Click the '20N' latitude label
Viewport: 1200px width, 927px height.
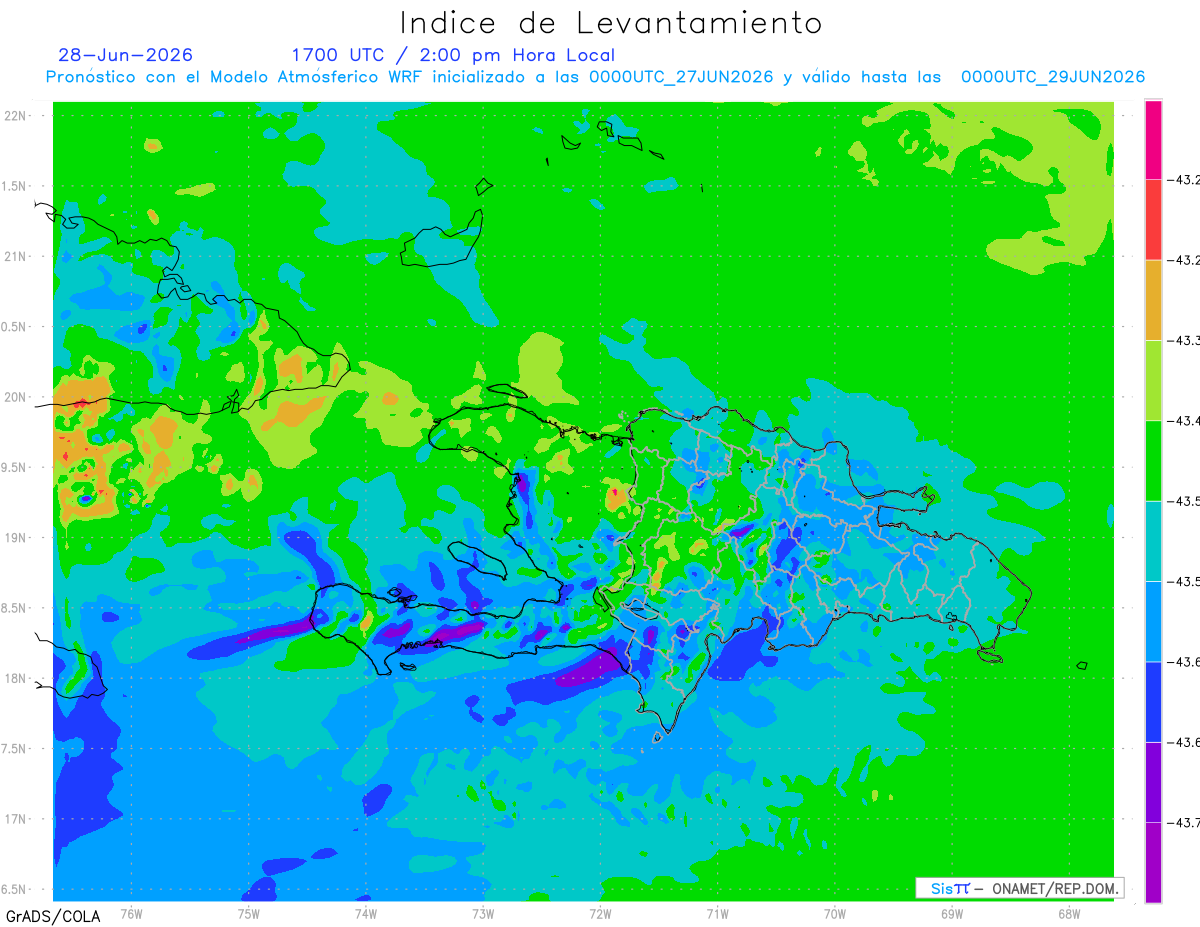click(17, 397)
